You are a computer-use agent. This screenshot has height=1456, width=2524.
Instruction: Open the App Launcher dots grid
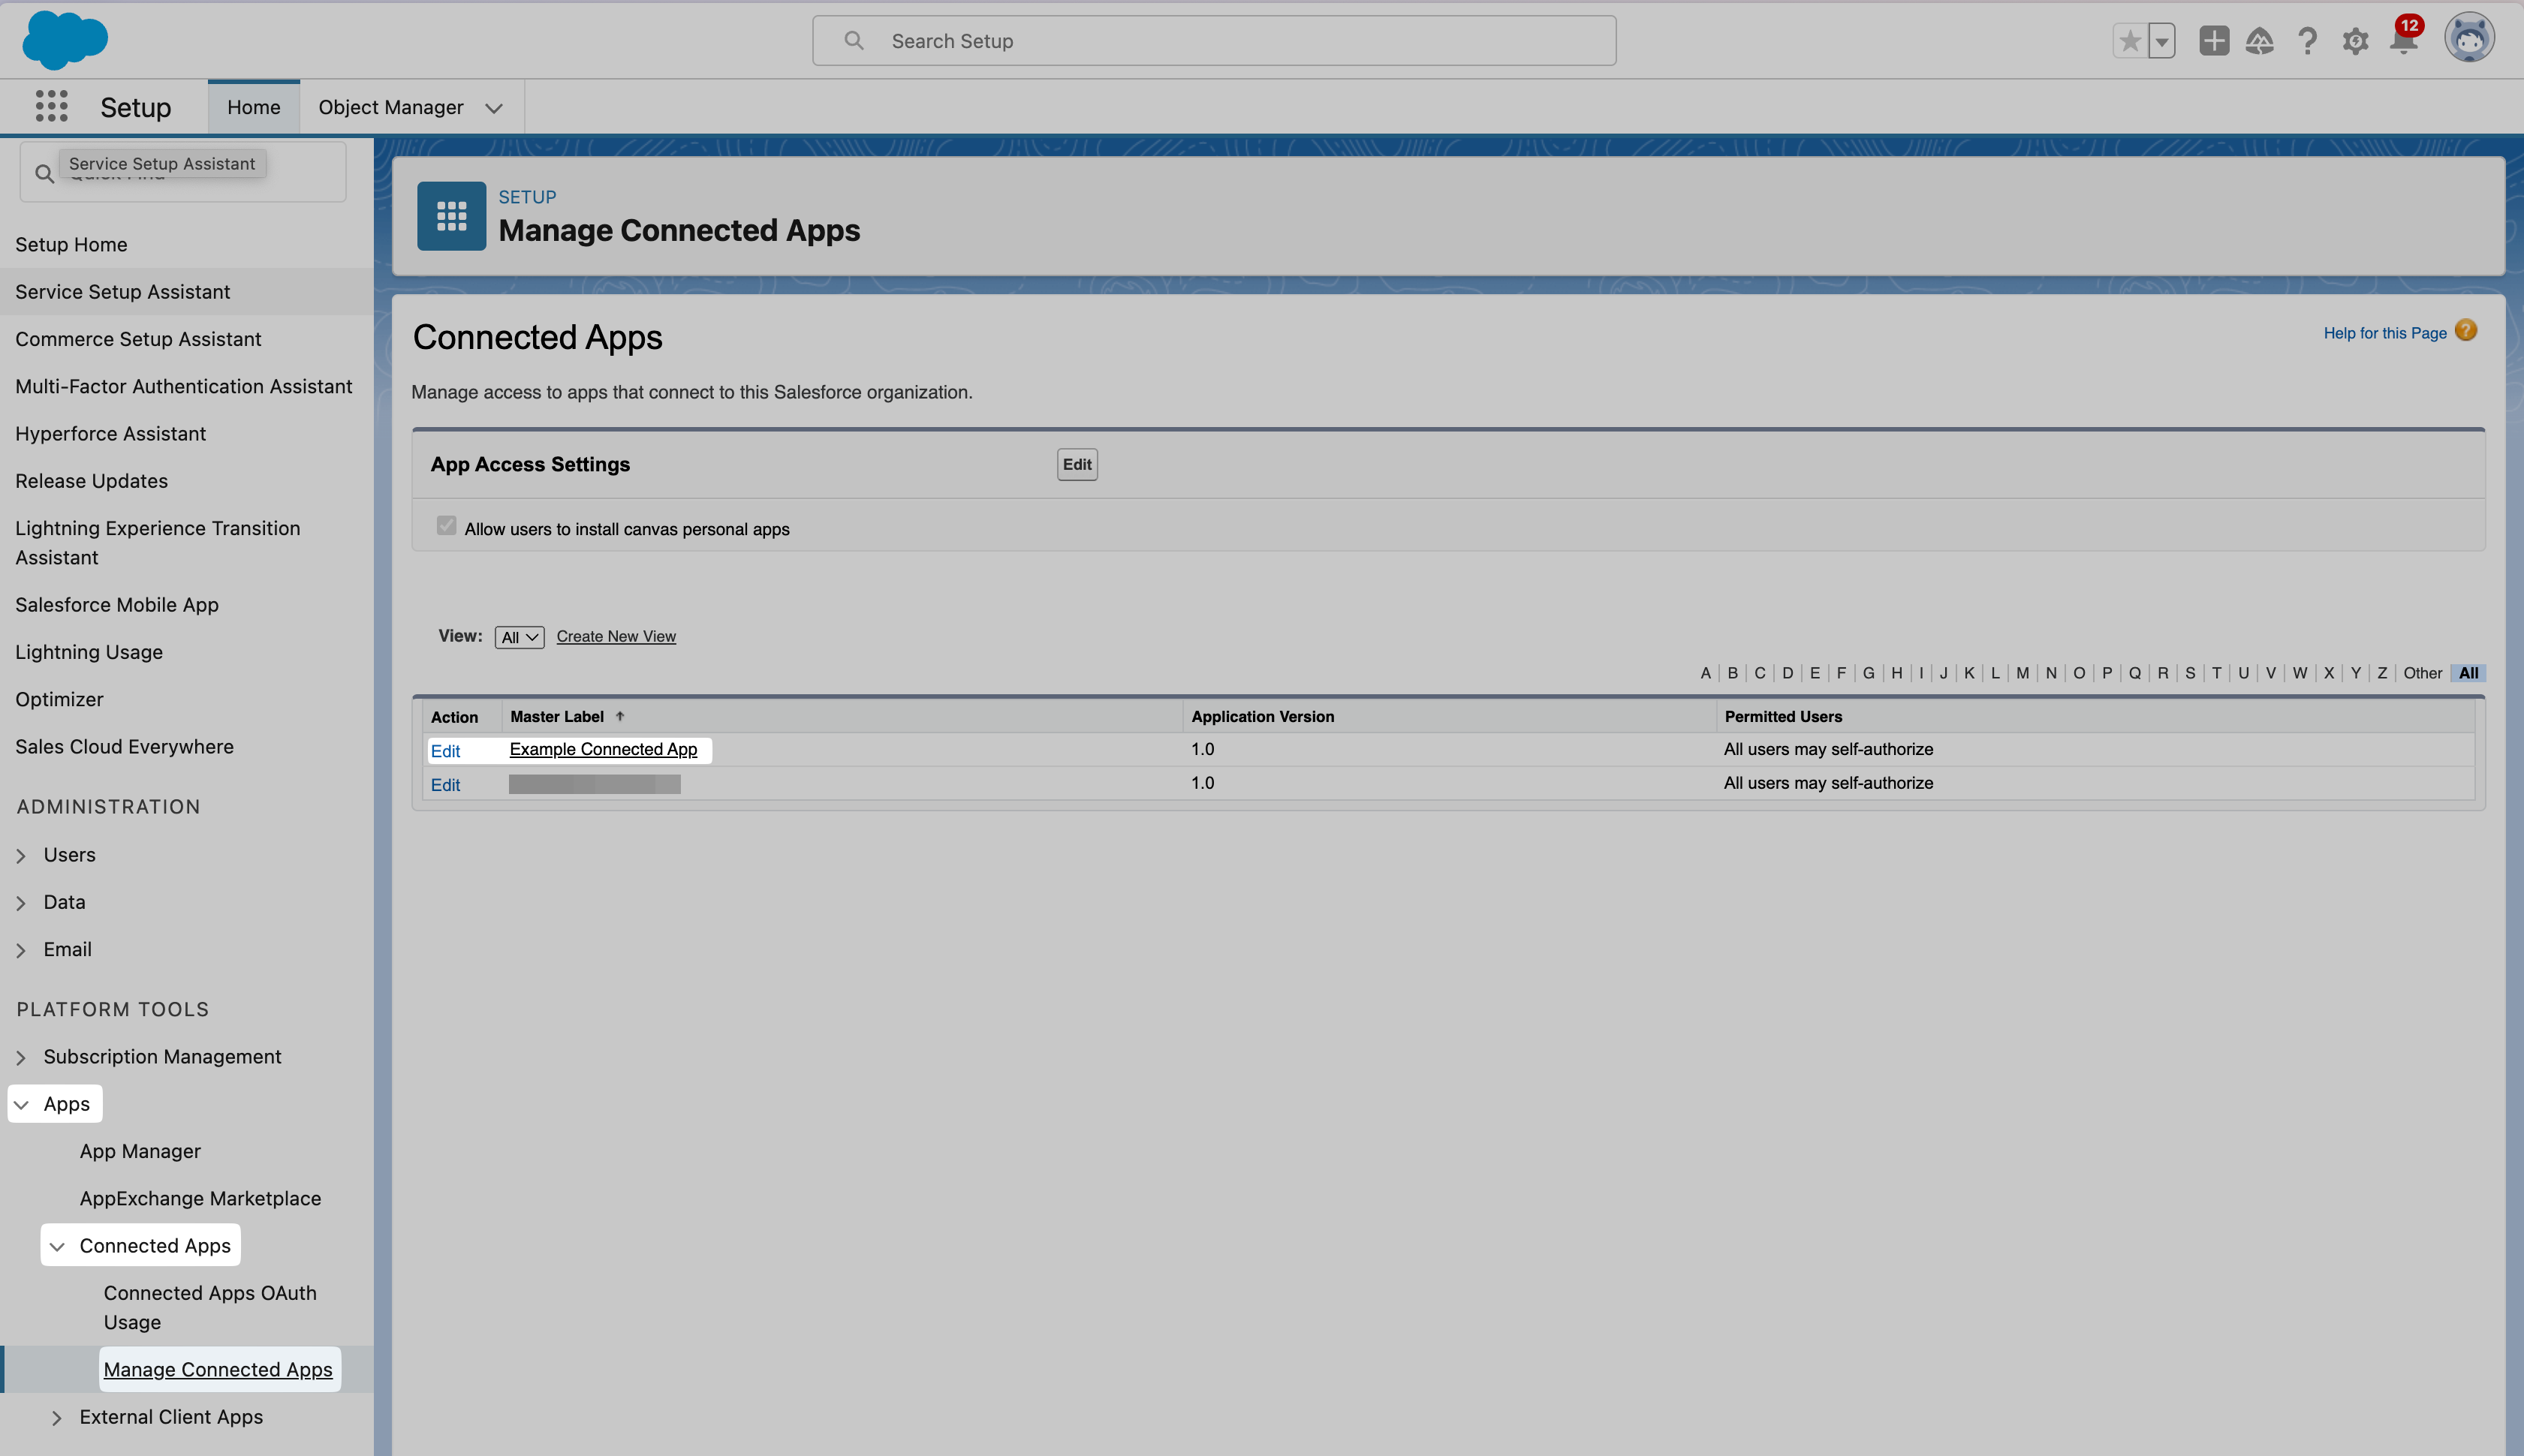pos(51,106)
